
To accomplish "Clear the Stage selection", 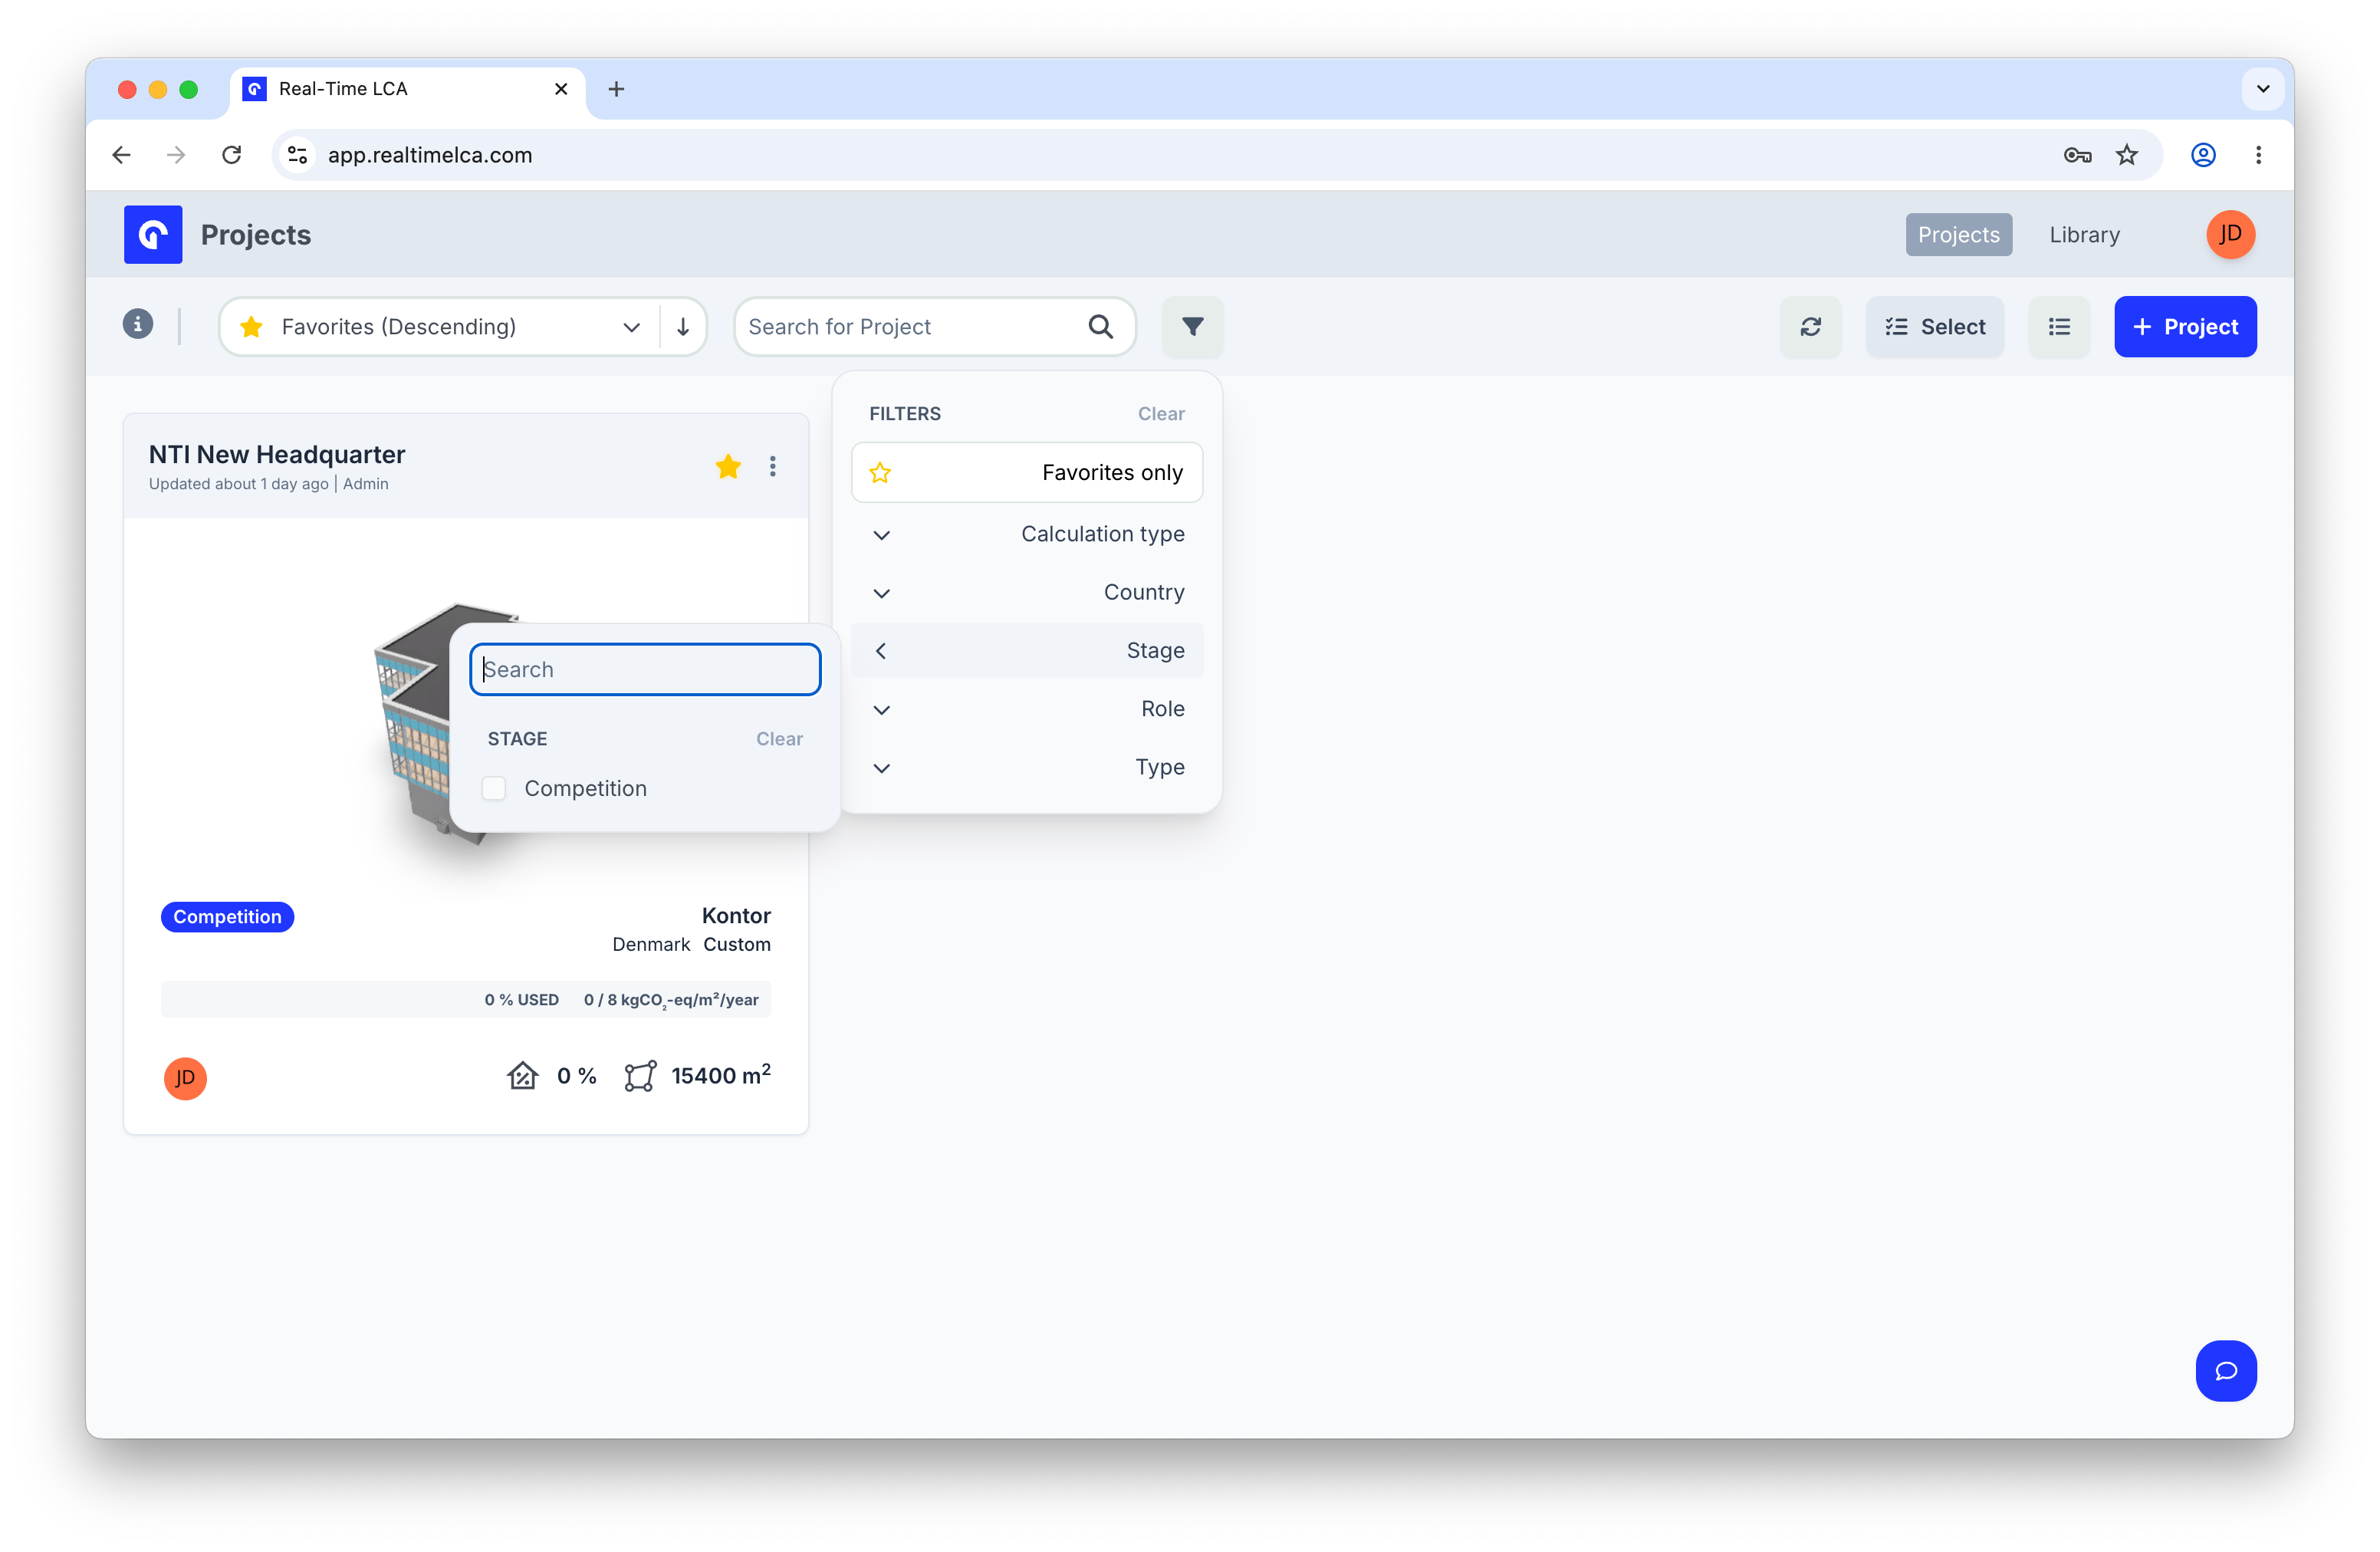I will pos(779,738).
